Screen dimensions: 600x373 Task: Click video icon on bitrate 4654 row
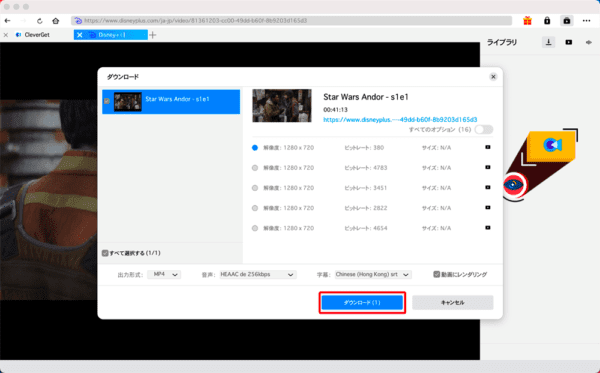488,228
